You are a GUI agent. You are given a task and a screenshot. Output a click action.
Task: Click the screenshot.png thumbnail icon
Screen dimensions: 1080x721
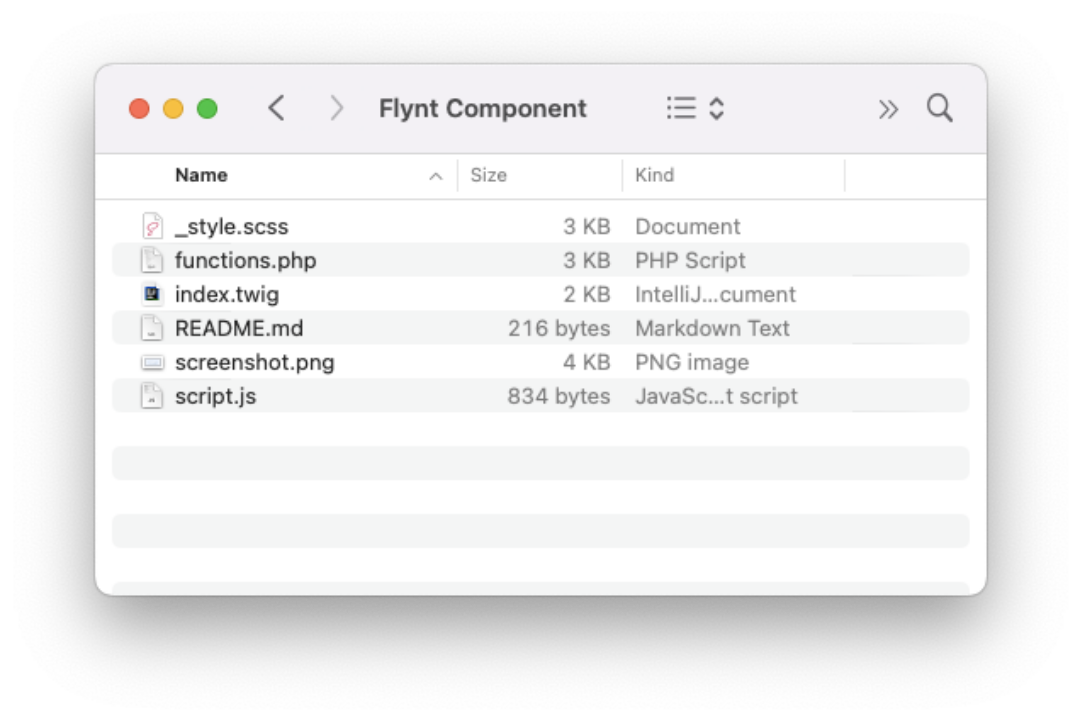(x=152, y=362)
